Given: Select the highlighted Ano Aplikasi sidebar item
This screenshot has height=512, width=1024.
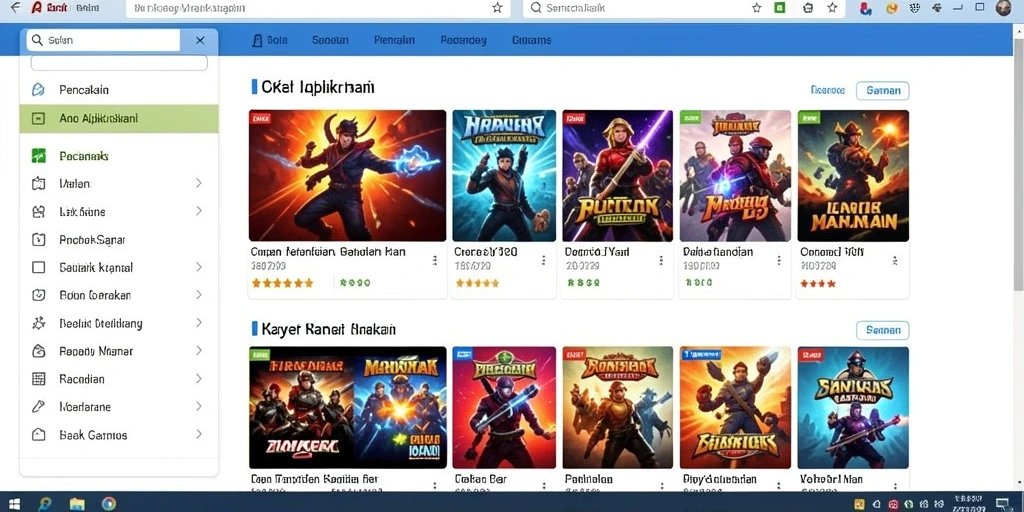Looking at the screenshot, I should tap(119, 119).
